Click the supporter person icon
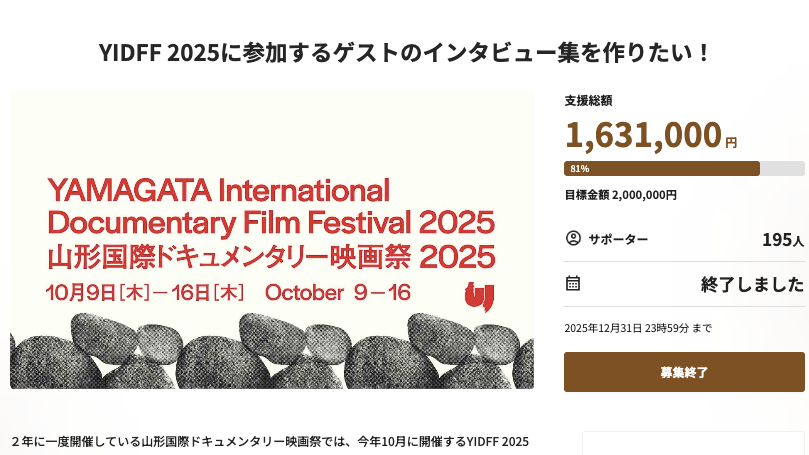809x455 pixels. tap(573, 239)
